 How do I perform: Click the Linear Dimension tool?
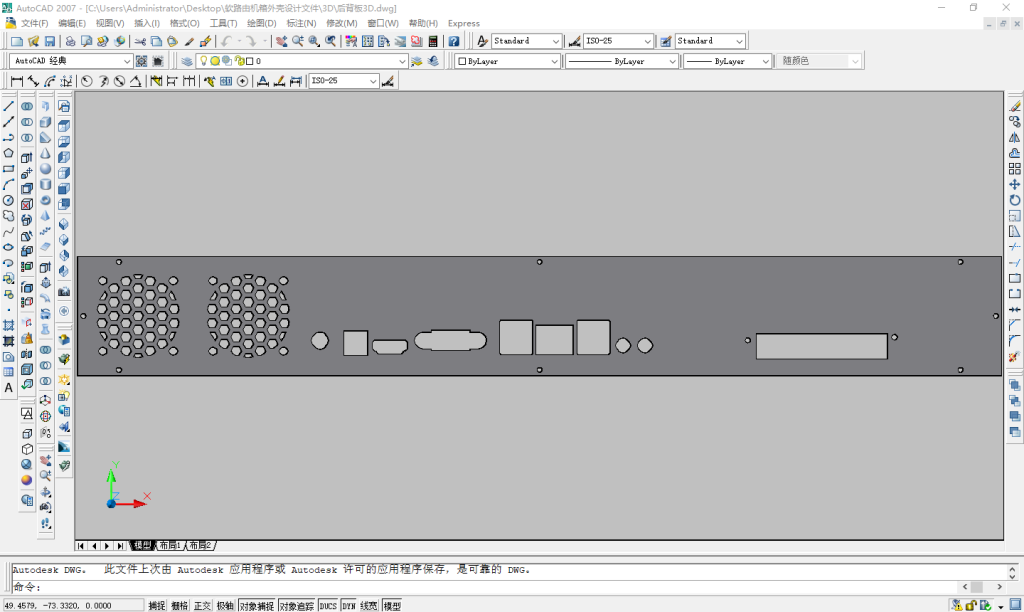pos(17,81)
